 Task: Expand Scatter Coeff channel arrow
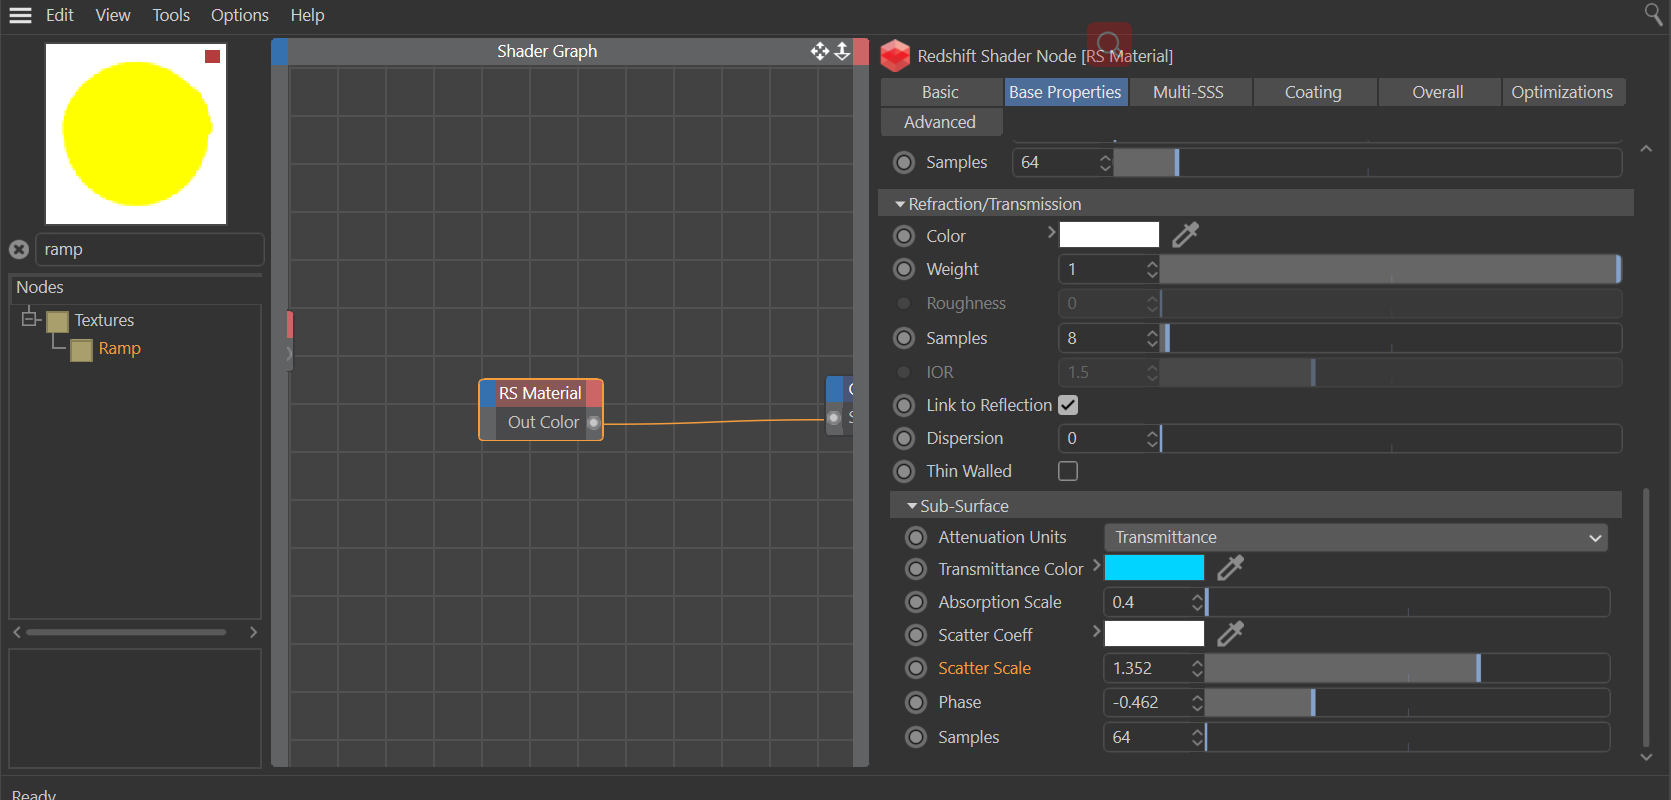point(1096,631)
